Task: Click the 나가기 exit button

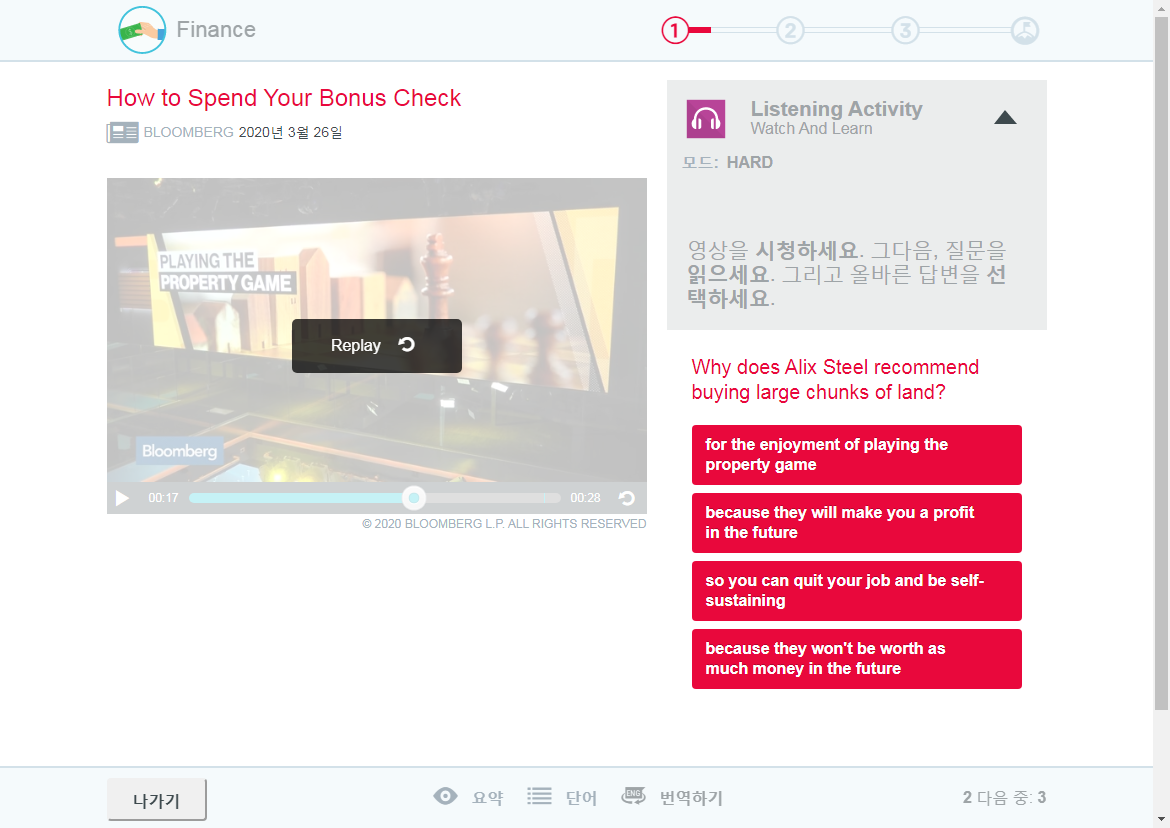Action: pos(157,800)
